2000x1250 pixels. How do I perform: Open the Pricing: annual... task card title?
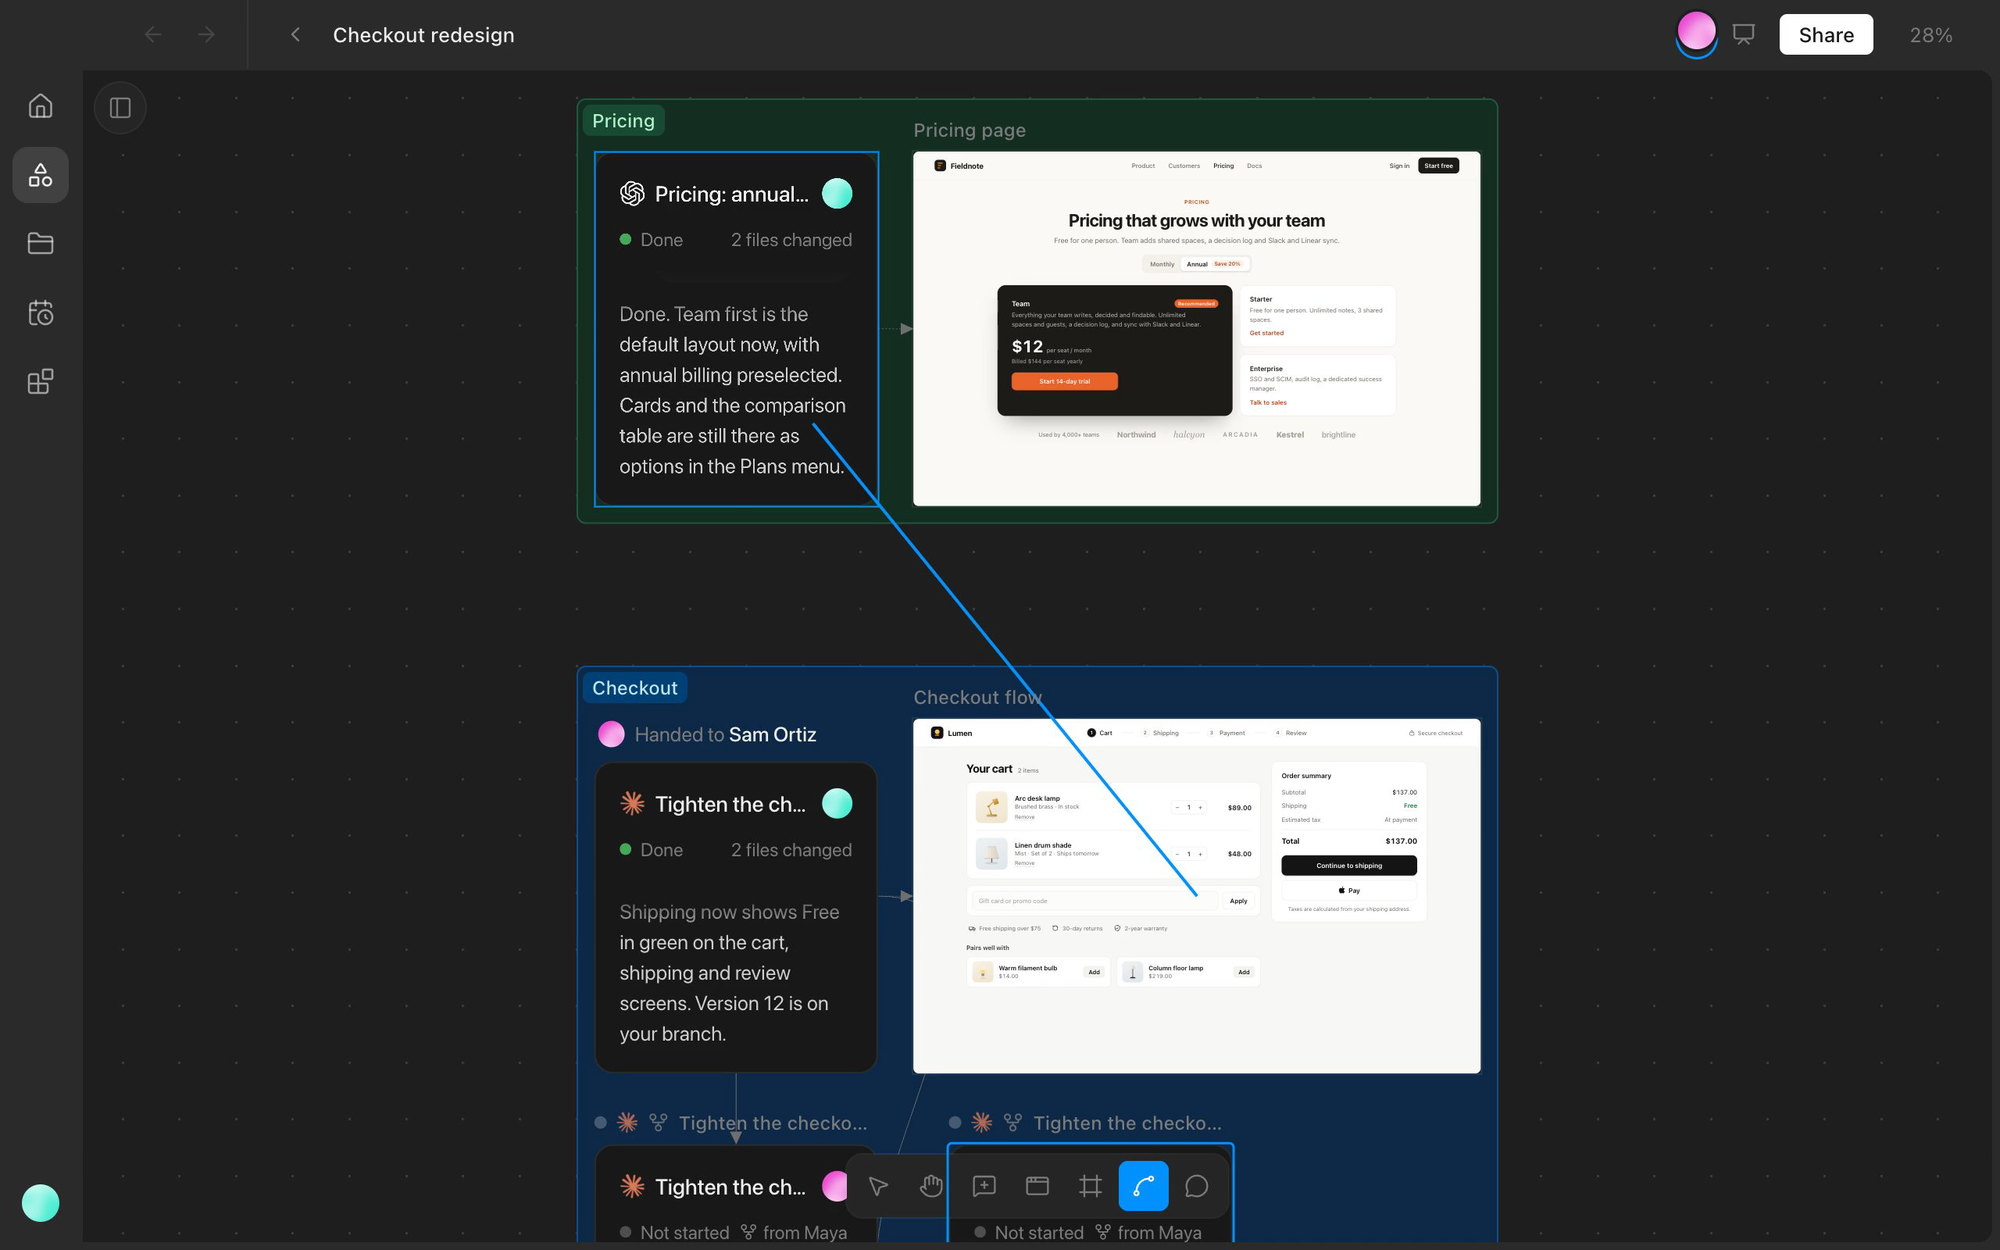(x=732, y=194)
